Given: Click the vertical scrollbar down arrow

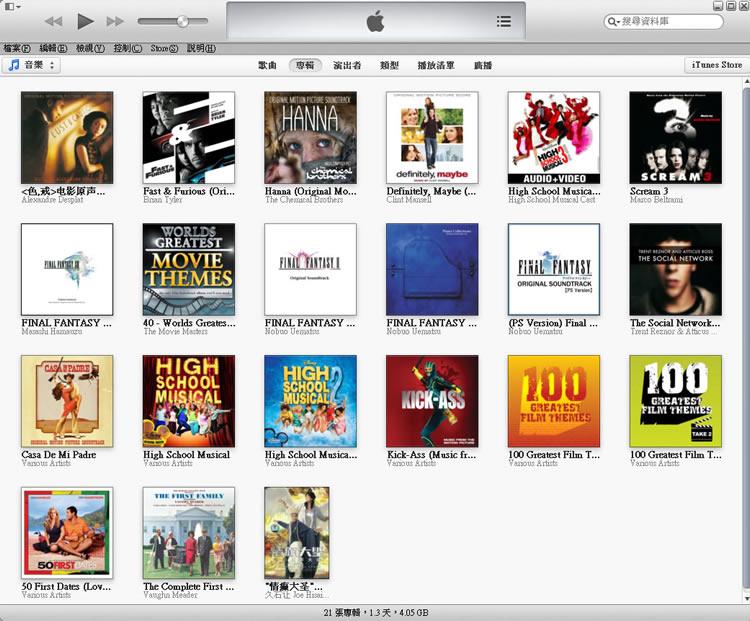Looking at the screenshot, I should click(x=746, y=598).
